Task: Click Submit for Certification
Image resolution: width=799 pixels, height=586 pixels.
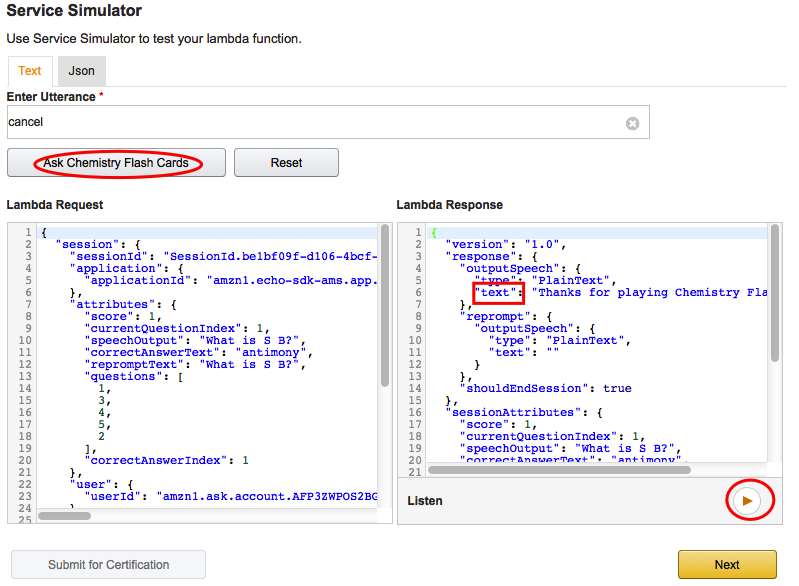Action: (108, 565)
